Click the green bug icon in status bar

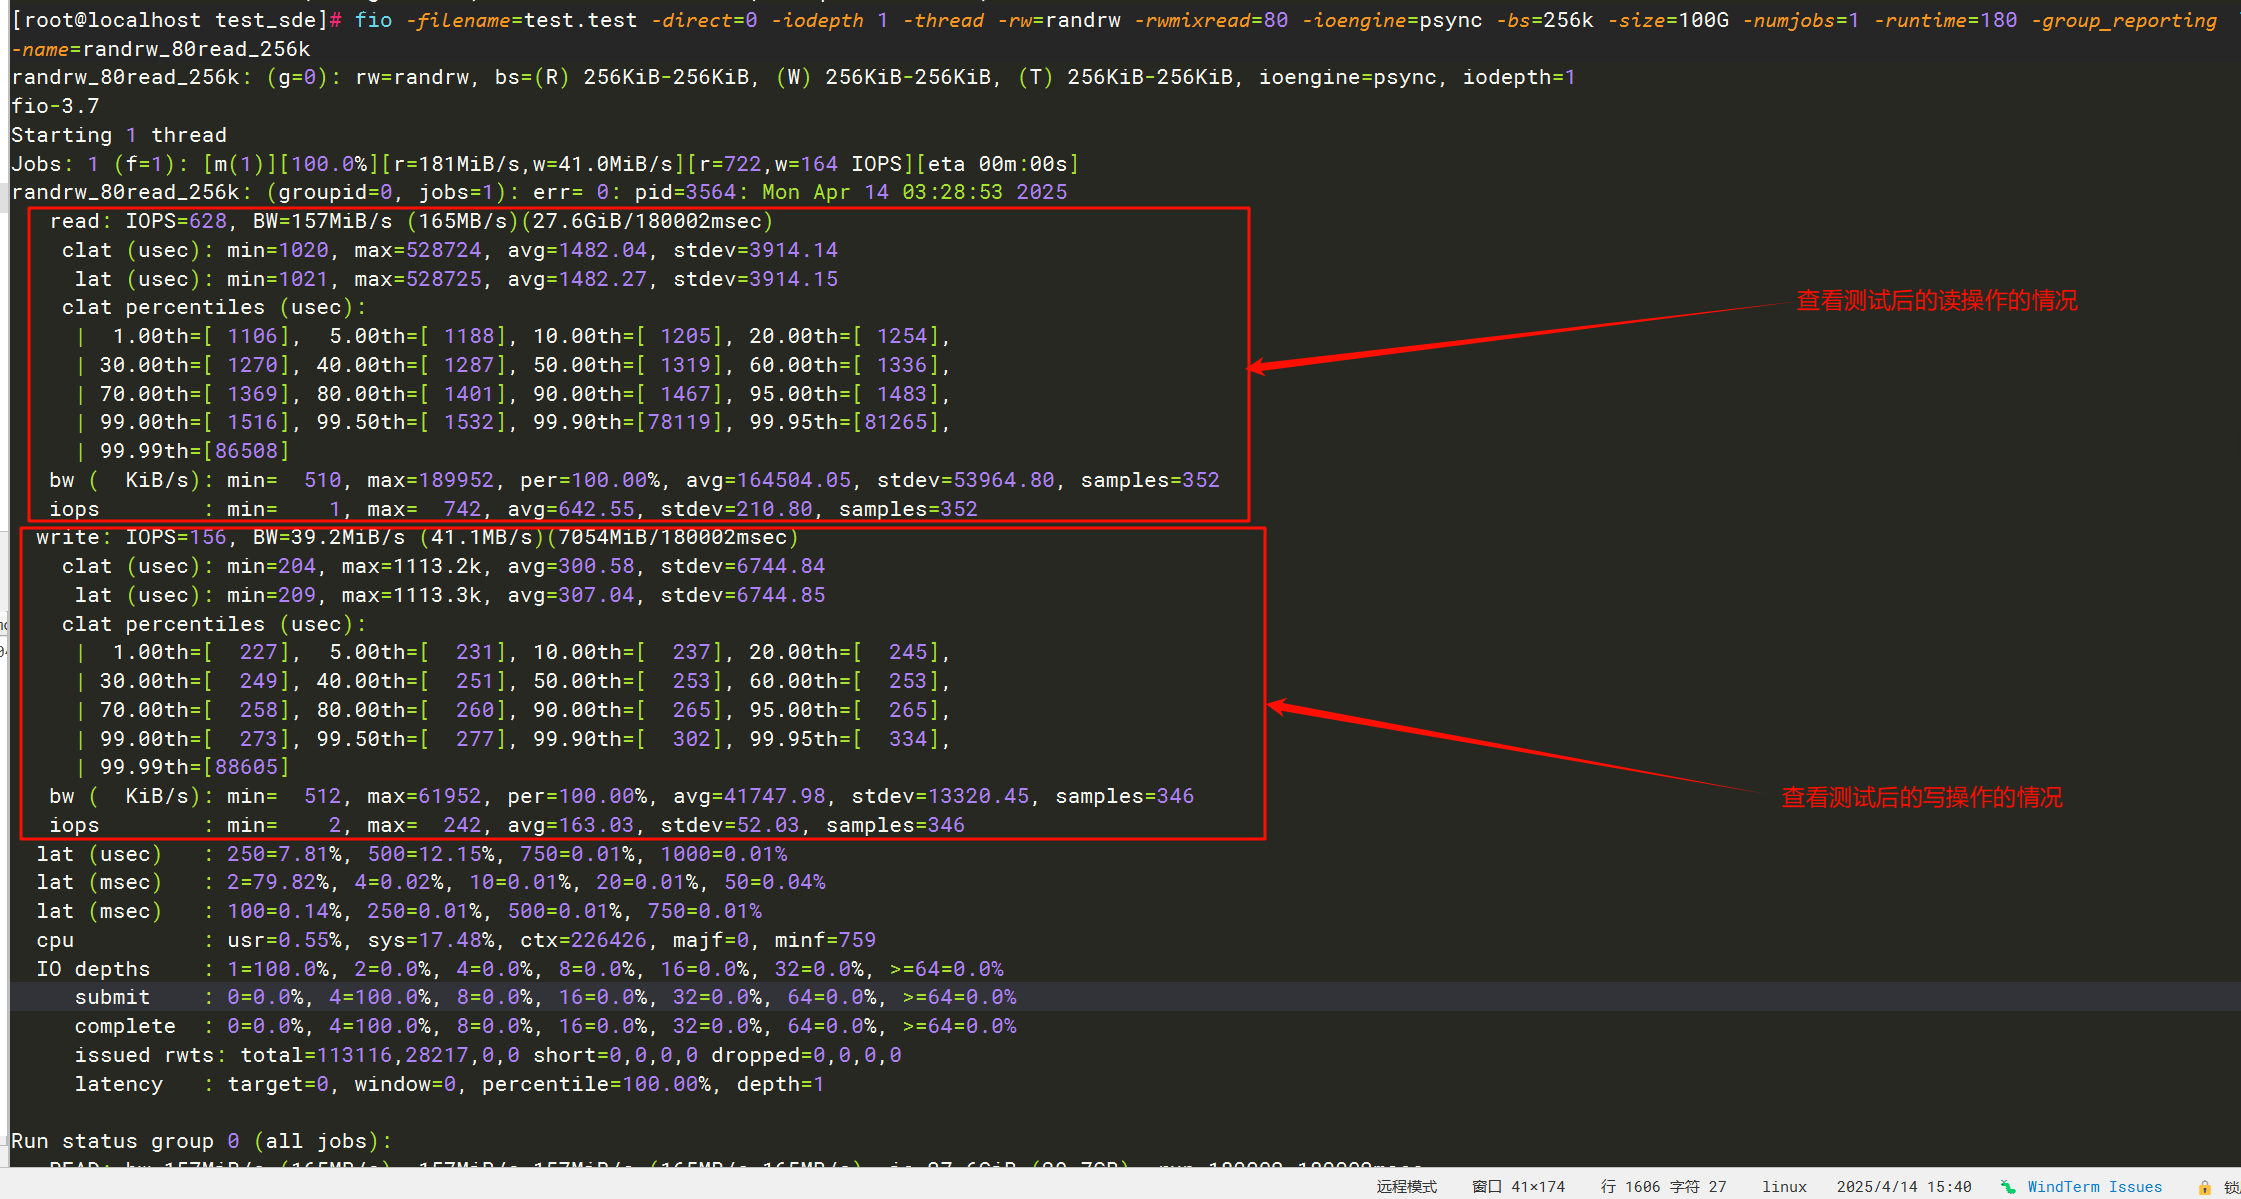[2008, 1187]
